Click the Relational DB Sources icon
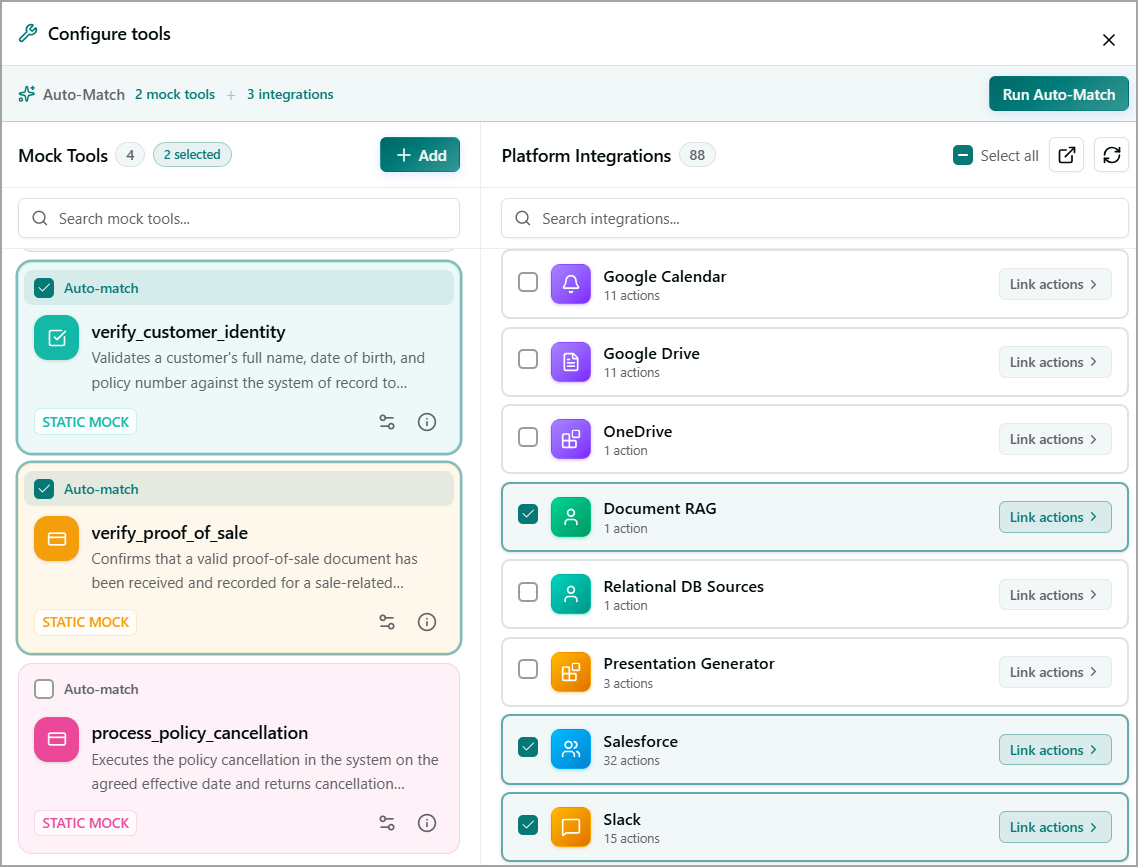Image resolution: width=1138 pixels, height=867 pixels. [570, 594]
